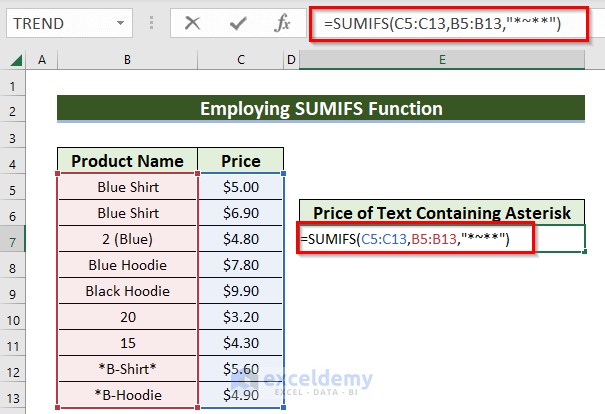Screen dimensions: 605x414
Task: Confirm the formula with the Enter checkmark
Action: coord(238,22)
